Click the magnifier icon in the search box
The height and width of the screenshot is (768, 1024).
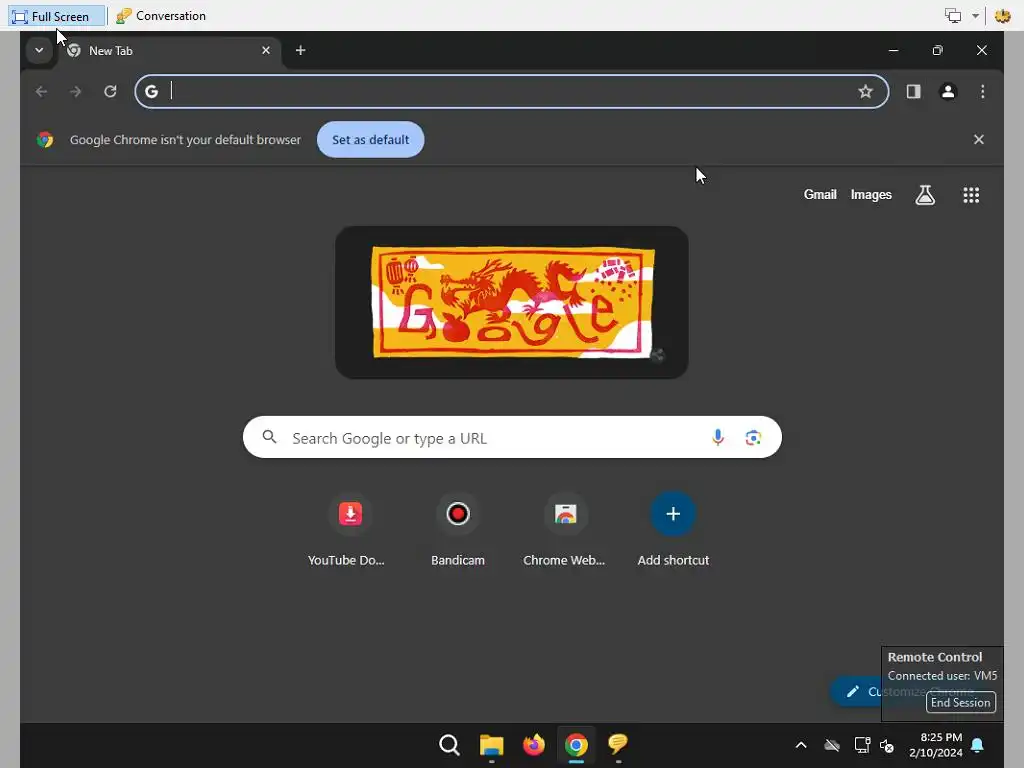[x=269, y=437]
